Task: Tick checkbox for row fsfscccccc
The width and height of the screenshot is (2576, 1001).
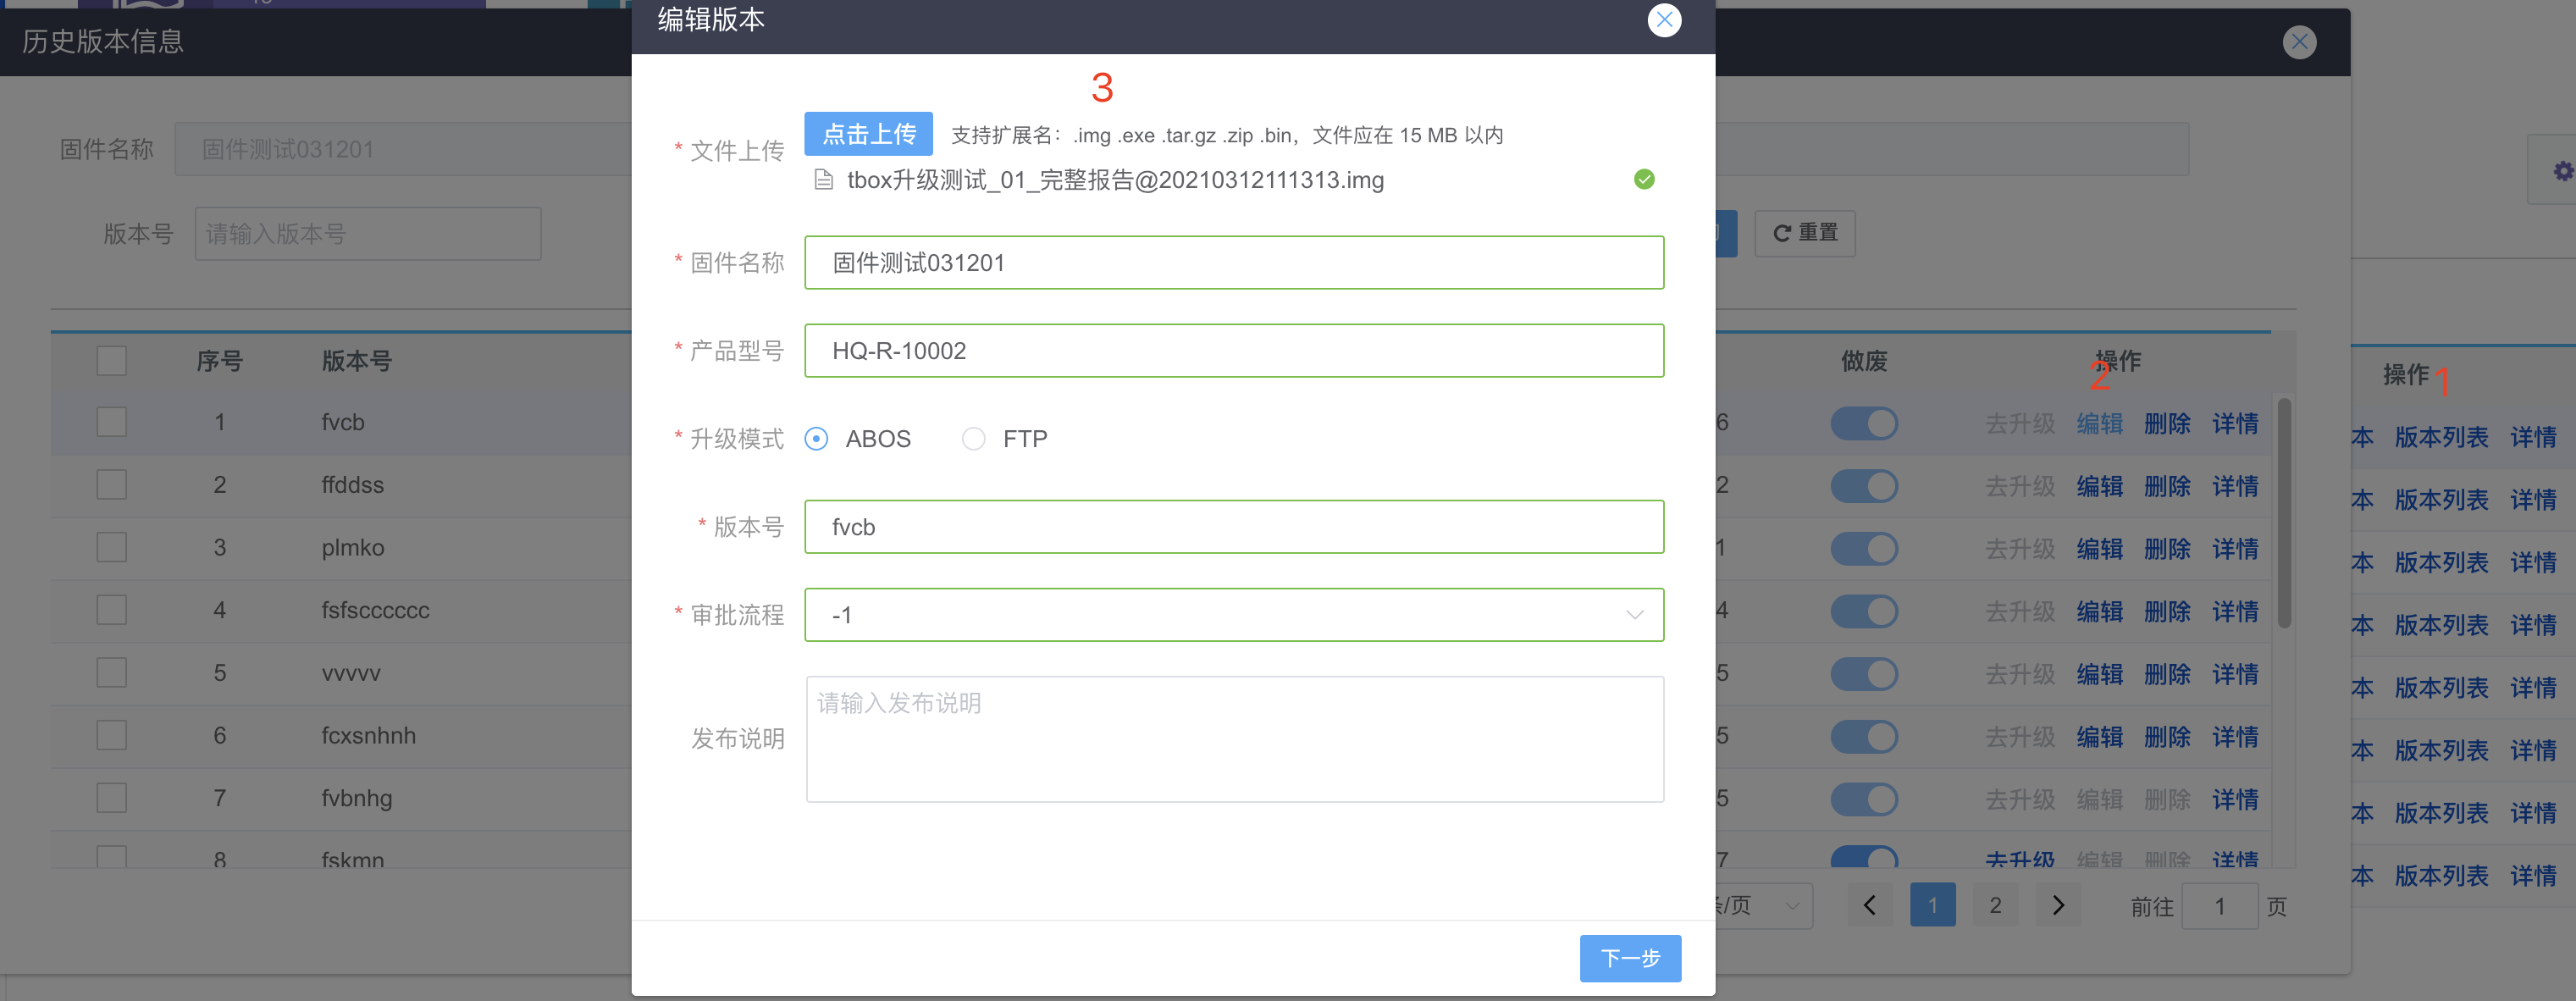Action: point(112,610)
